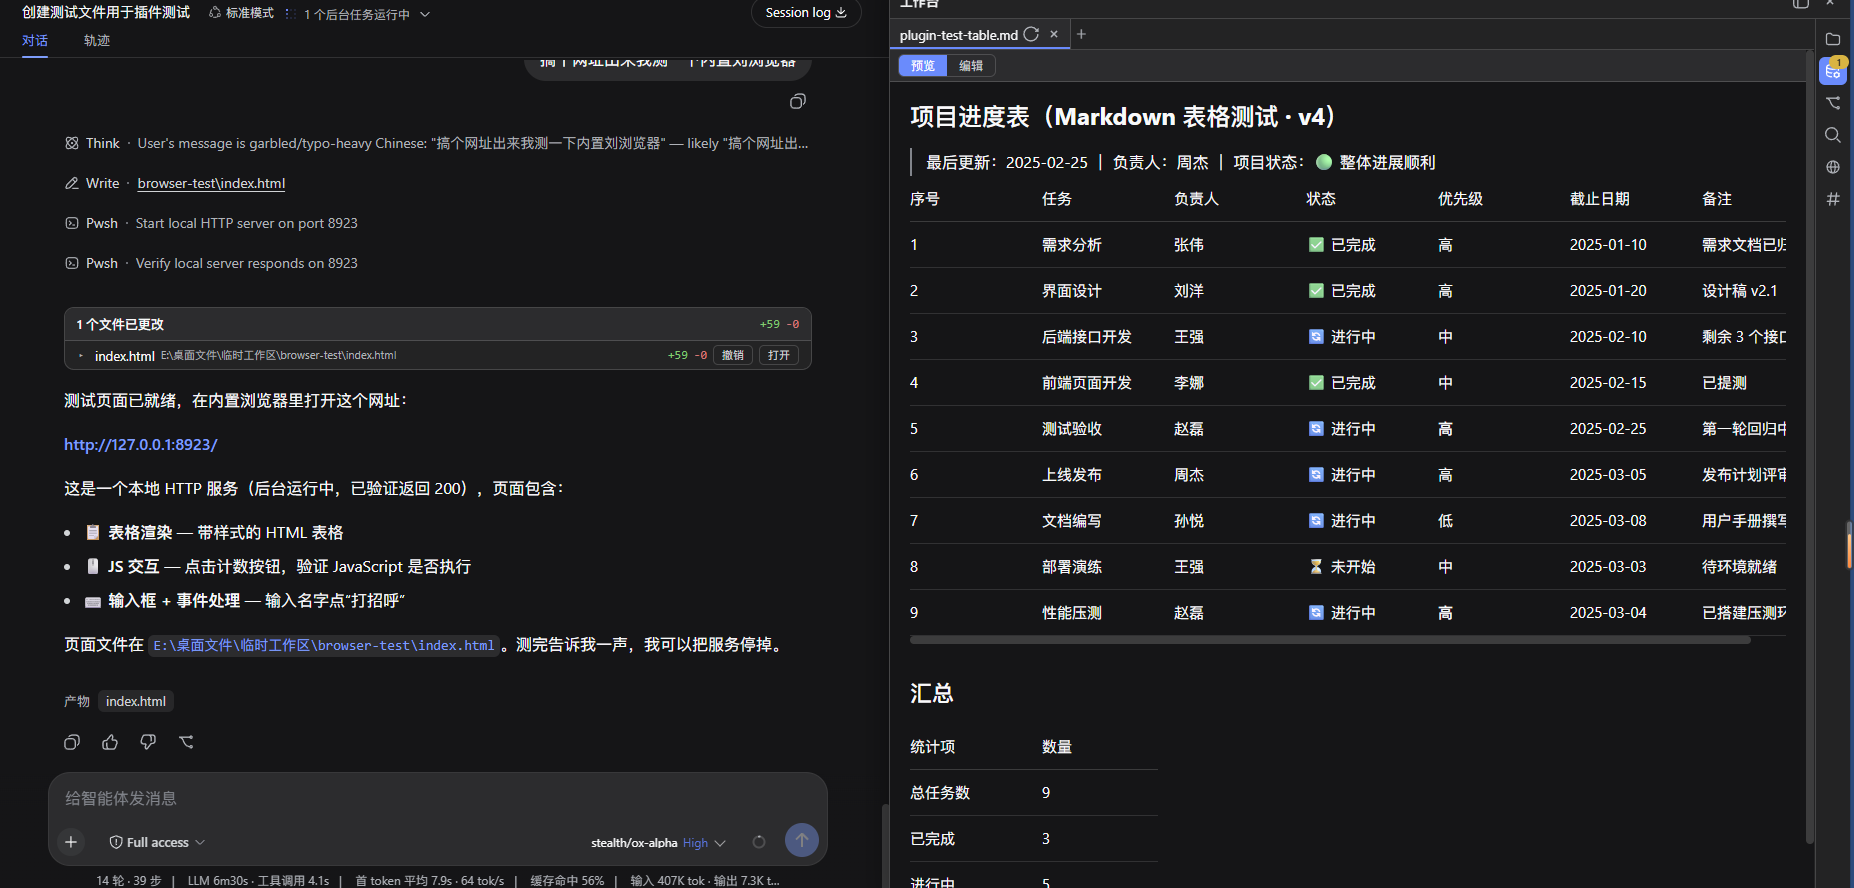Give the reply a thumbs up
This screenshot has width=1854, height=888.
click(110, 742)
